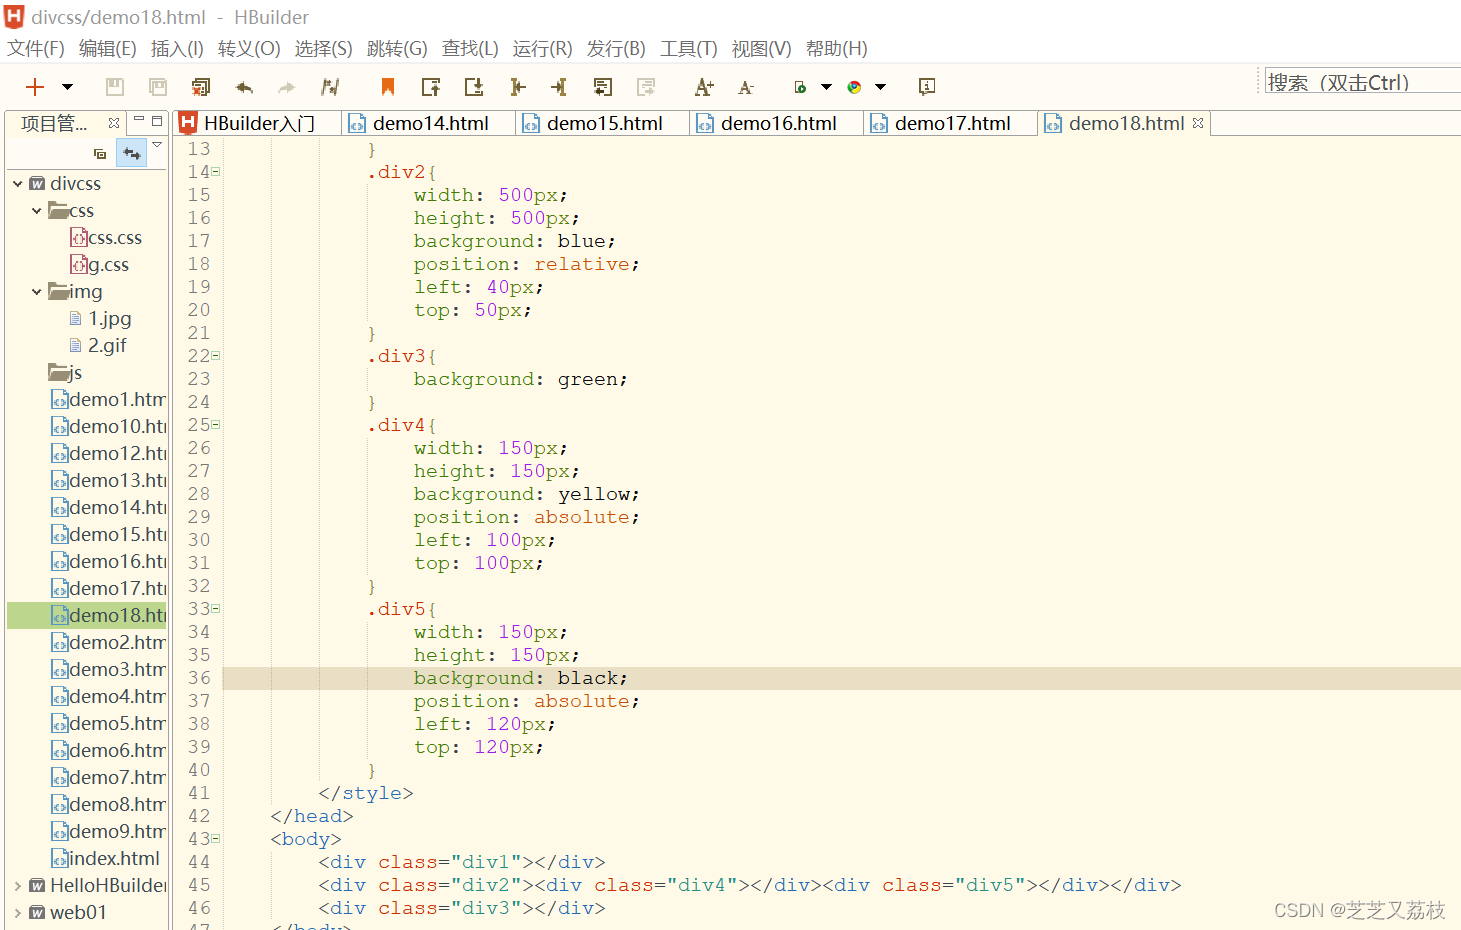Viewport: 1461px width, 930px height.
Task: Click the info feedback toolbar icon
Action: click(x=927, y=87)
